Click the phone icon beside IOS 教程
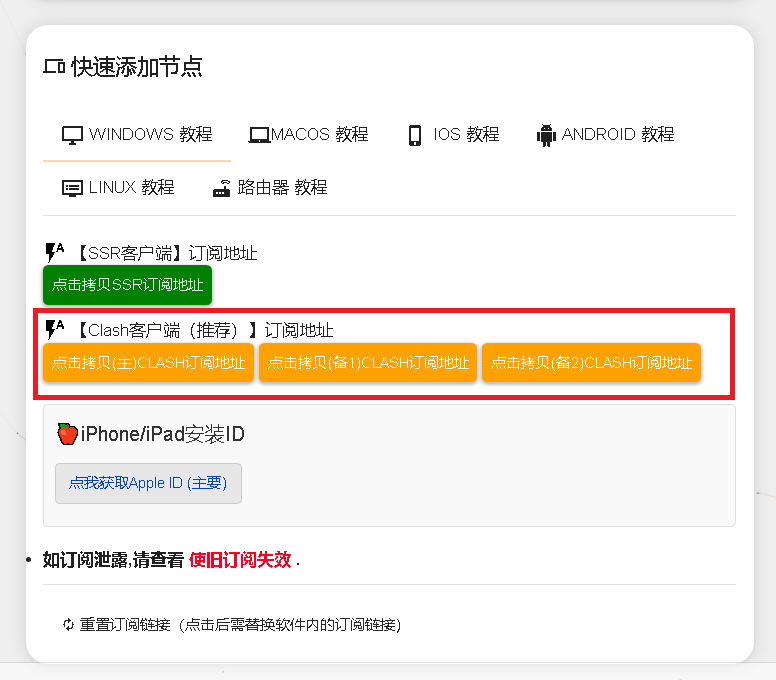Screen dimensions: 776x680 click(x=415, y=135)
